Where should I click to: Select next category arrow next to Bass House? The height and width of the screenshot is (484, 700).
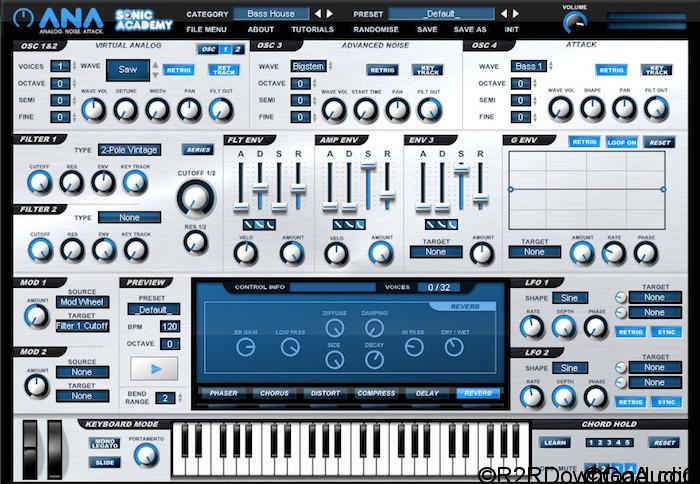click(329, 14)
